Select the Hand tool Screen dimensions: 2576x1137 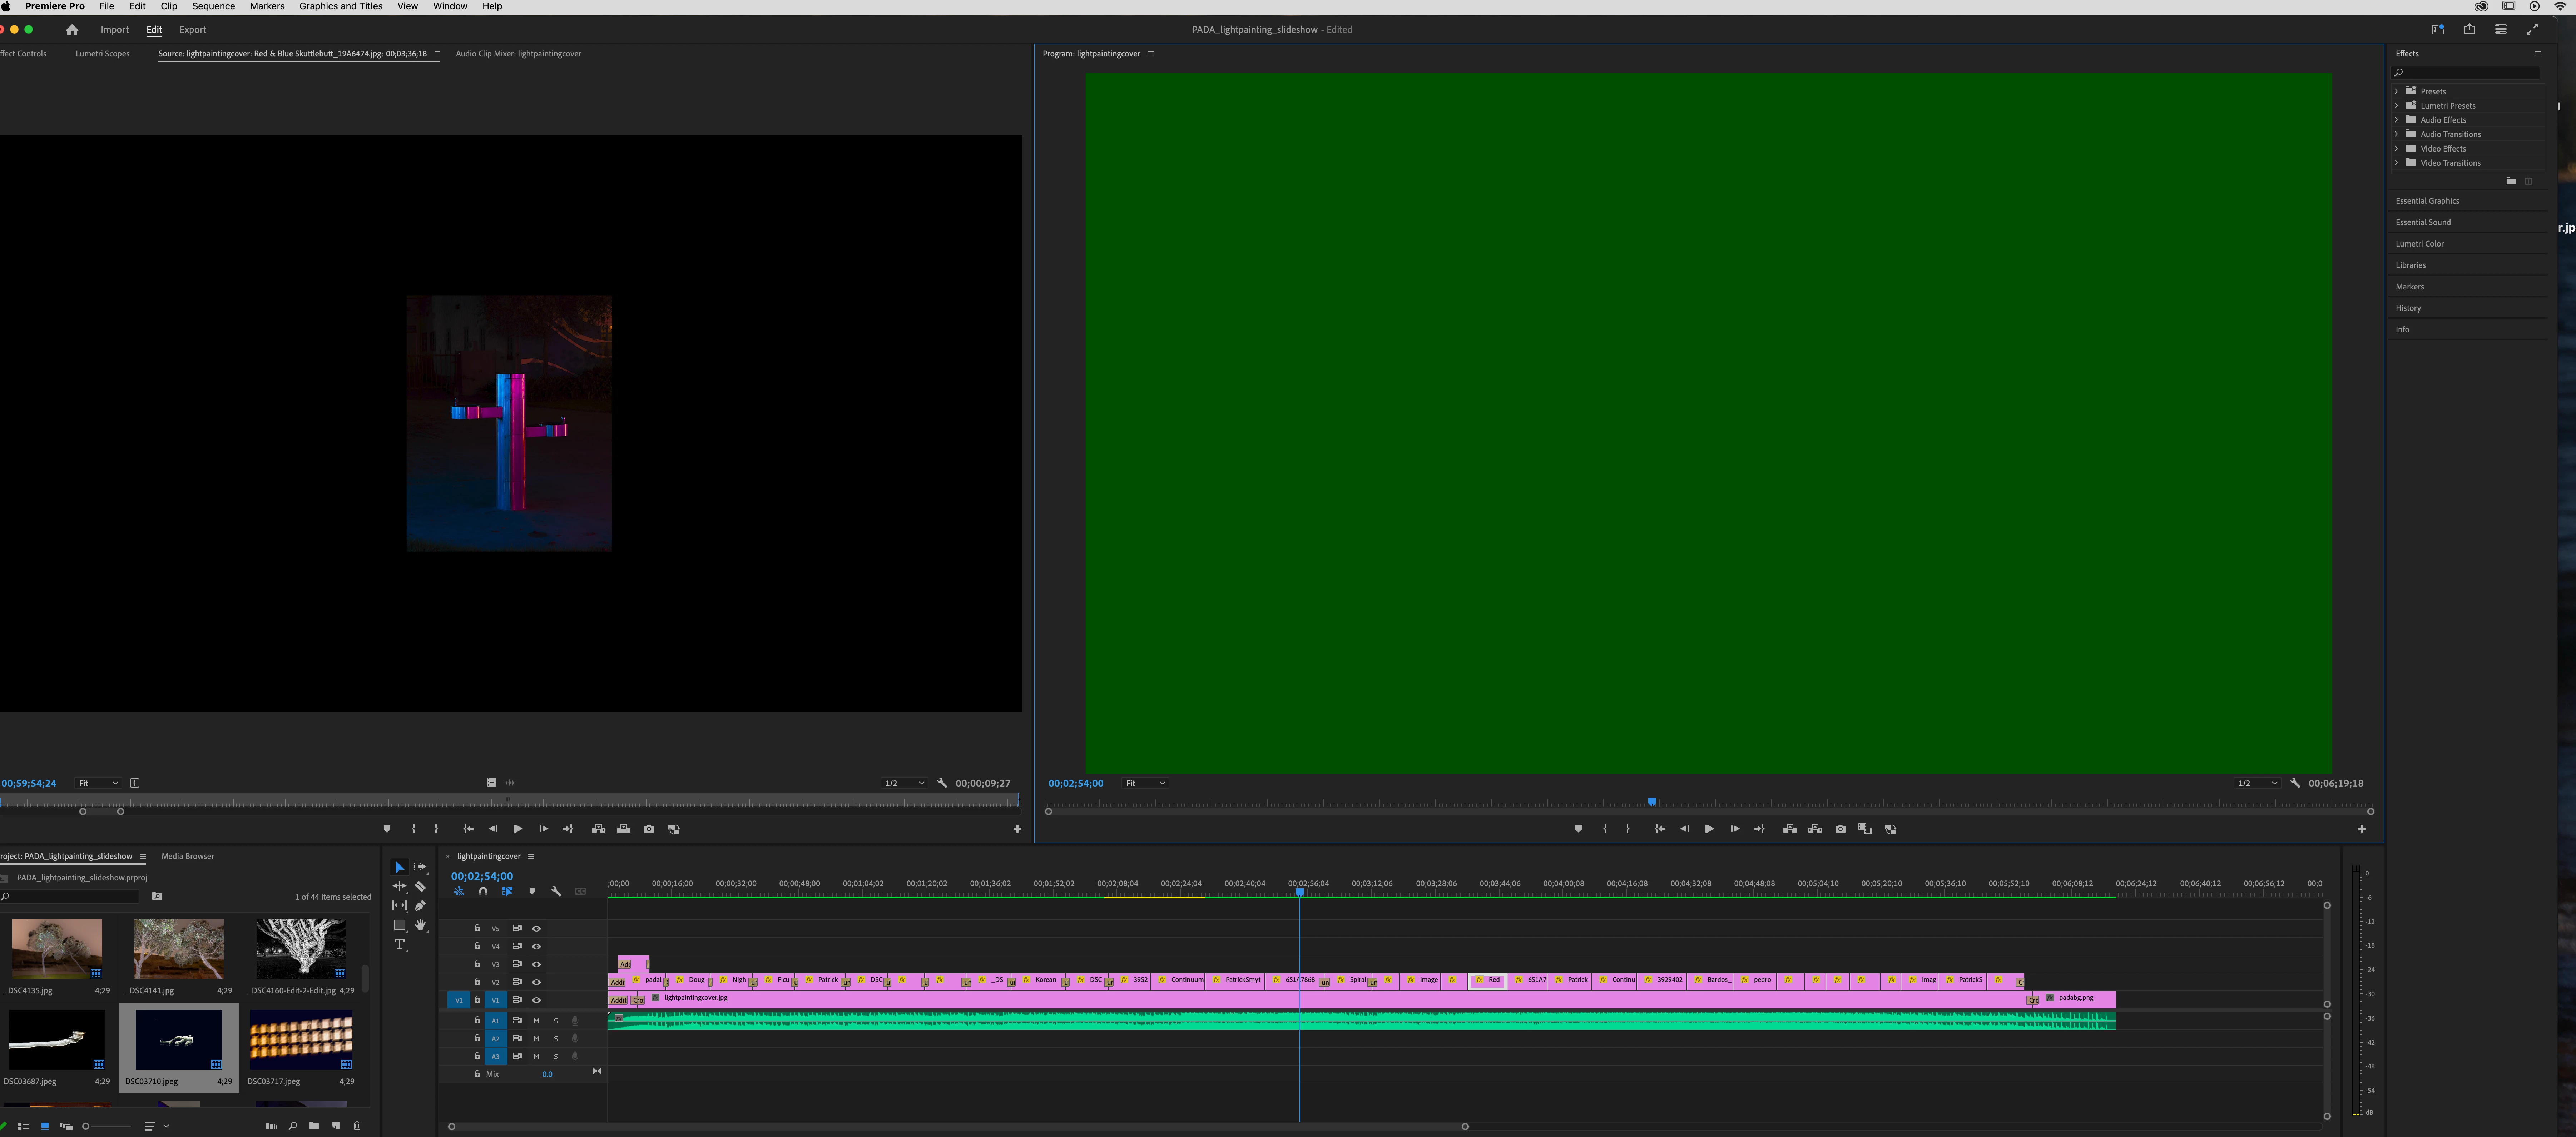click(x=420, y=925)
